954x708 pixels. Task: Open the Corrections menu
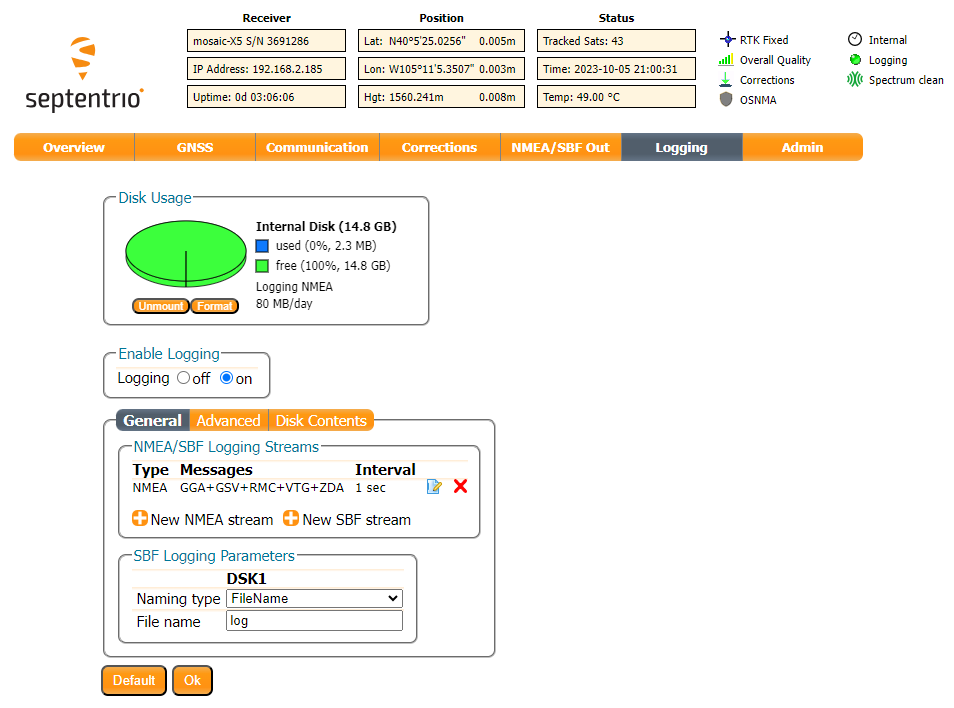[x=439, y=147]
